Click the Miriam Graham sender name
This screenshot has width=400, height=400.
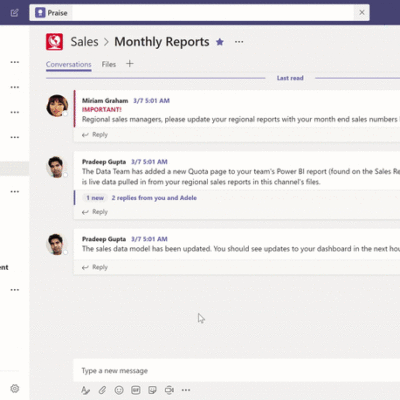point(105,101)
